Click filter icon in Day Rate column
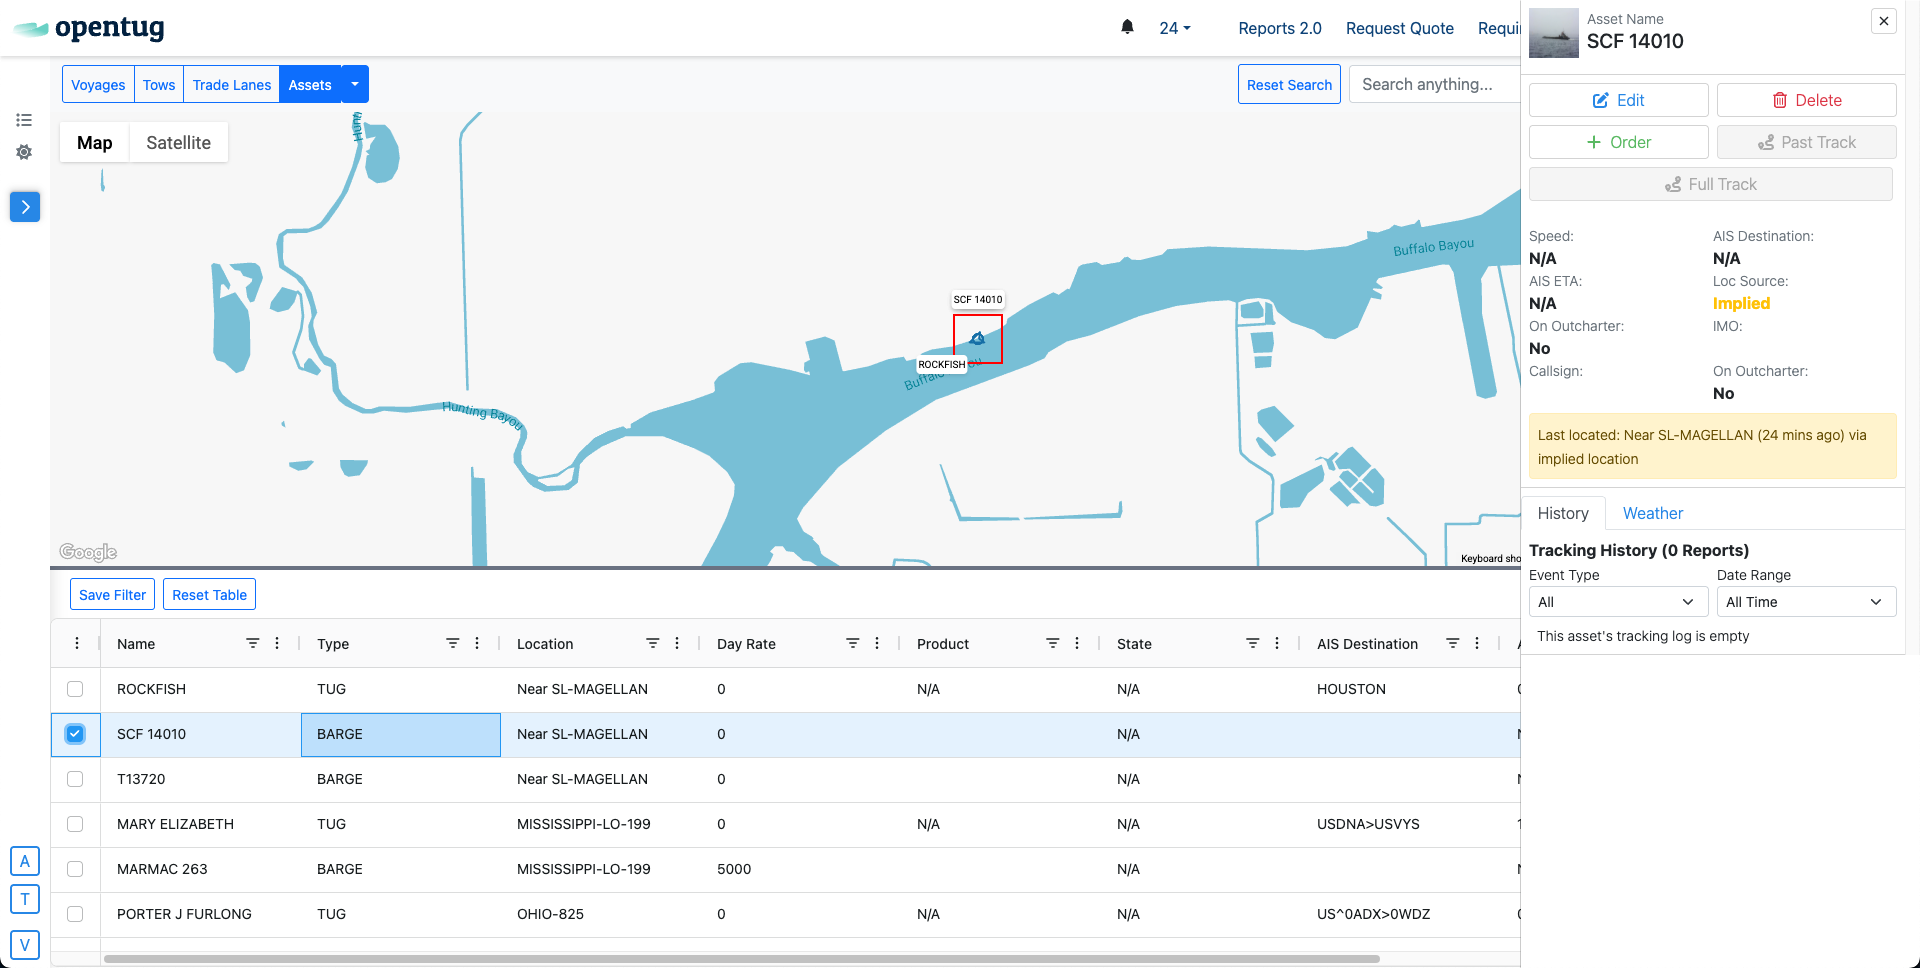 point(853,643)
